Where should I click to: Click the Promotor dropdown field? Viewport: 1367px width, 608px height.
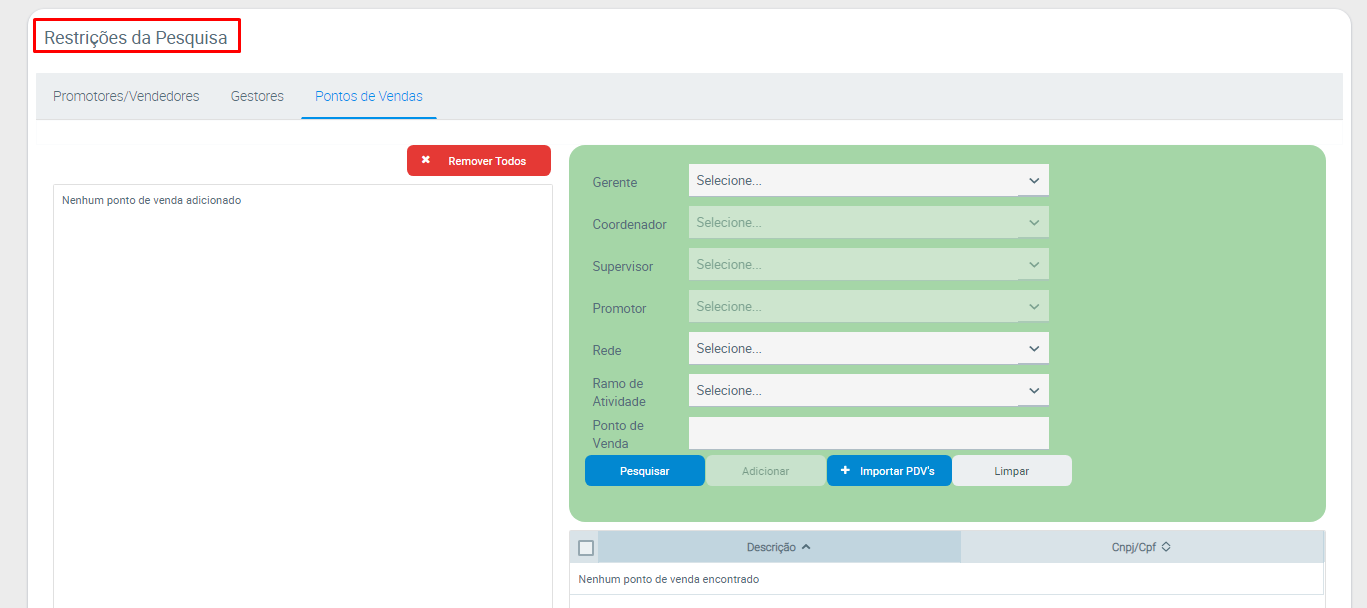click(868, 307)
